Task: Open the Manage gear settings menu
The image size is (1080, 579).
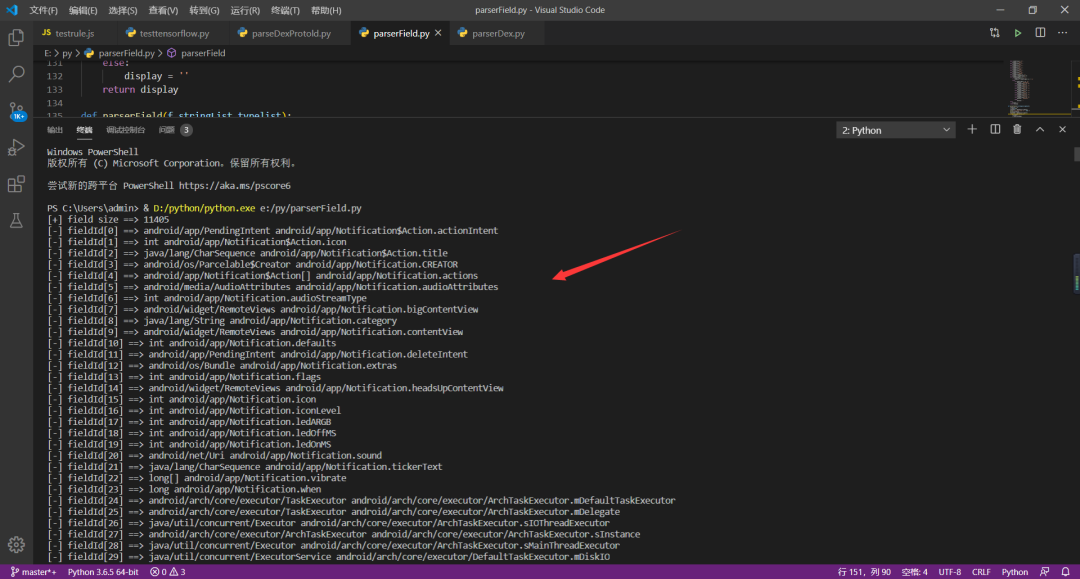Action: pos(16,545)
